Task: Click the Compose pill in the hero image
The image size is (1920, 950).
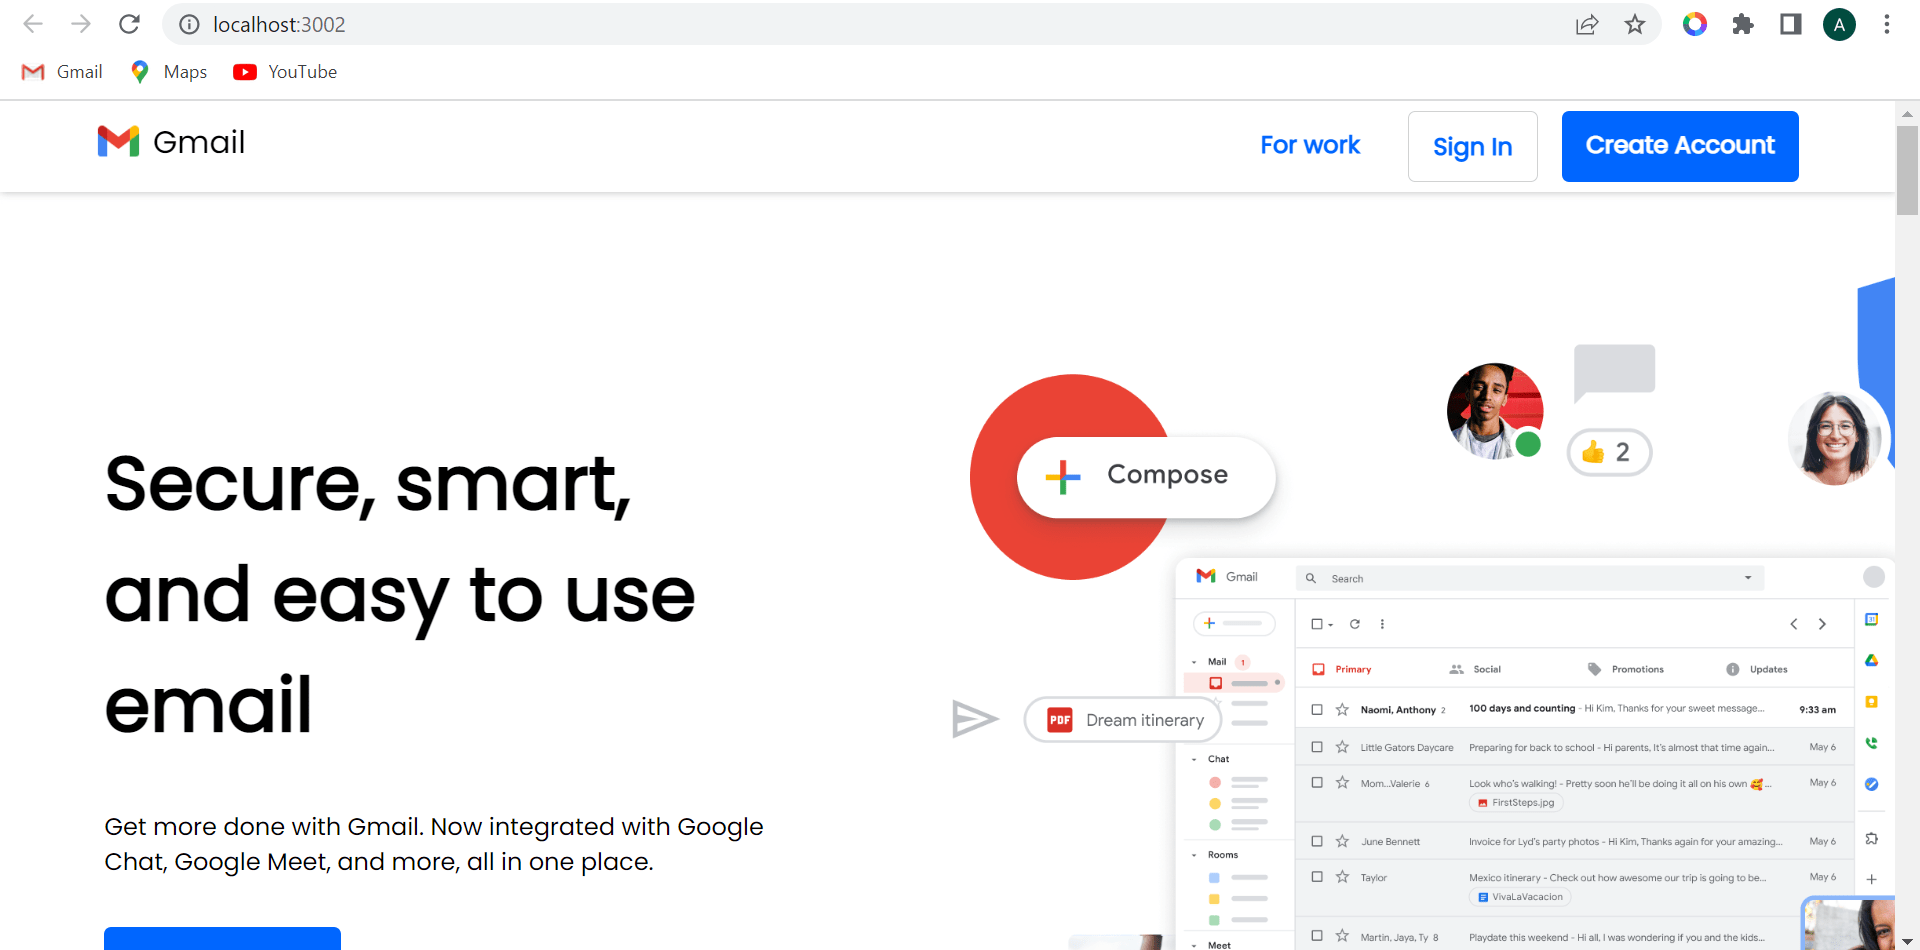Action: pyautogui.click(x=1146, y=477)
